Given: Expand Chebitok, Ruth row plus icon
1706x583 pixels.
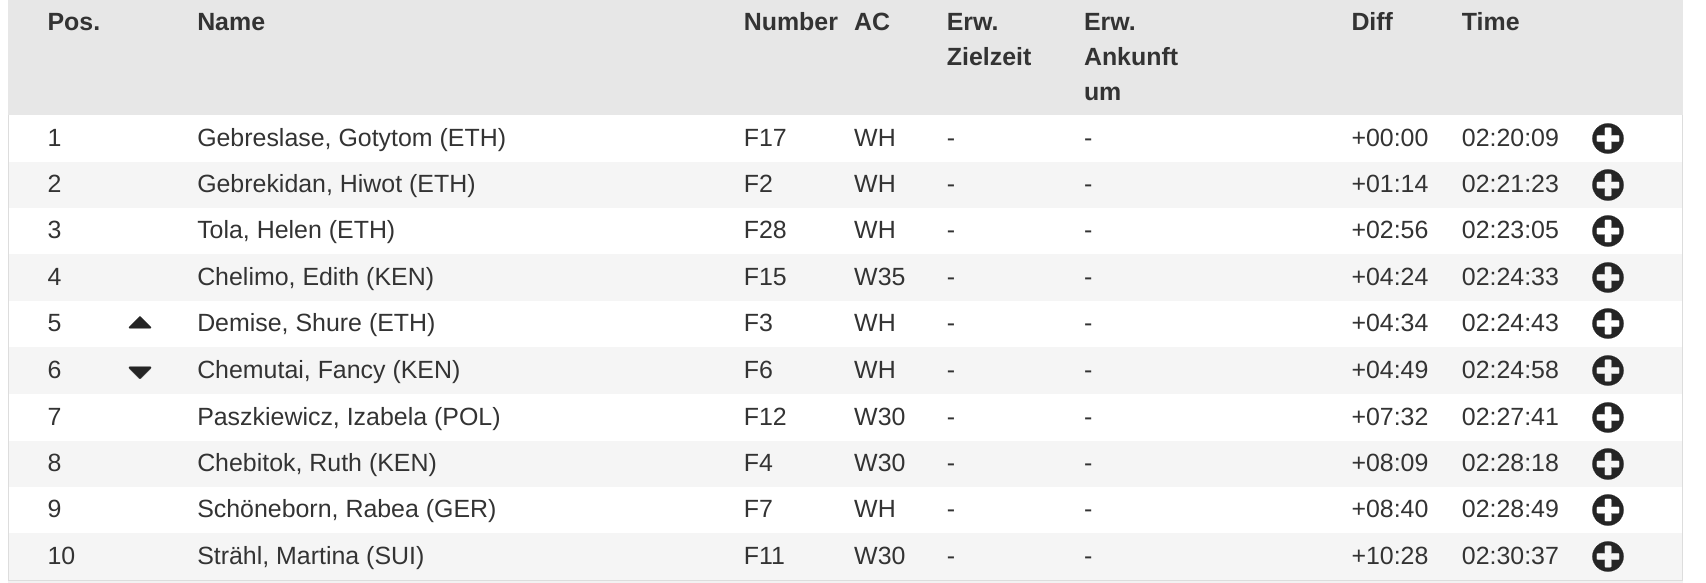Looking at the screenshot, I should [x=1607, y=463].
